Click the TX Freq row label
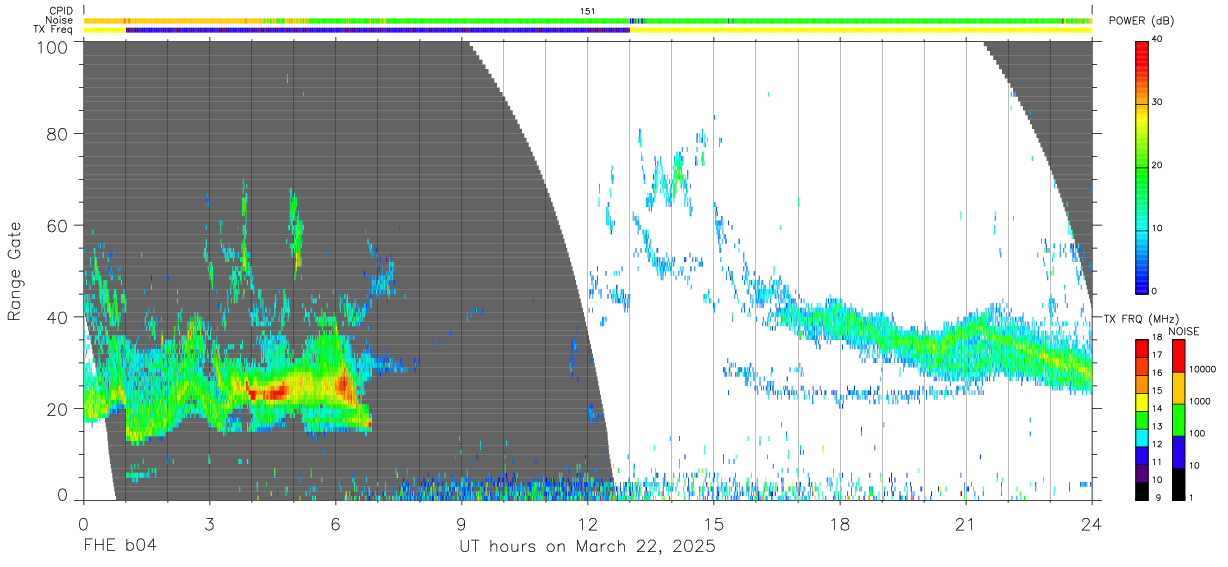The height and width of the screenshot is (567, 1228). click(54, 30)
